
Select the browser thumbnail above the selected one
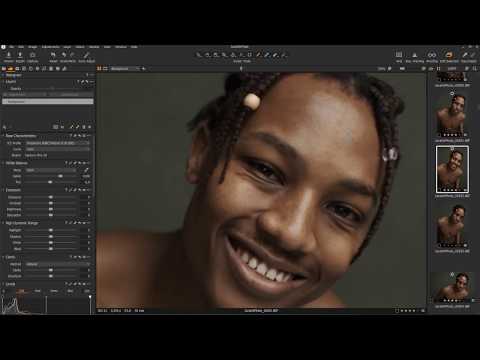pyautogui.click(x=452, y=116)
